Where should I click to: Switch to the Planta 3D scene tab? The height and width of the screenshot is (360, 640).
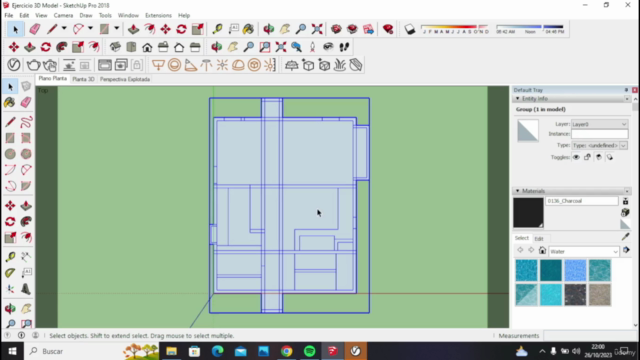83,79
